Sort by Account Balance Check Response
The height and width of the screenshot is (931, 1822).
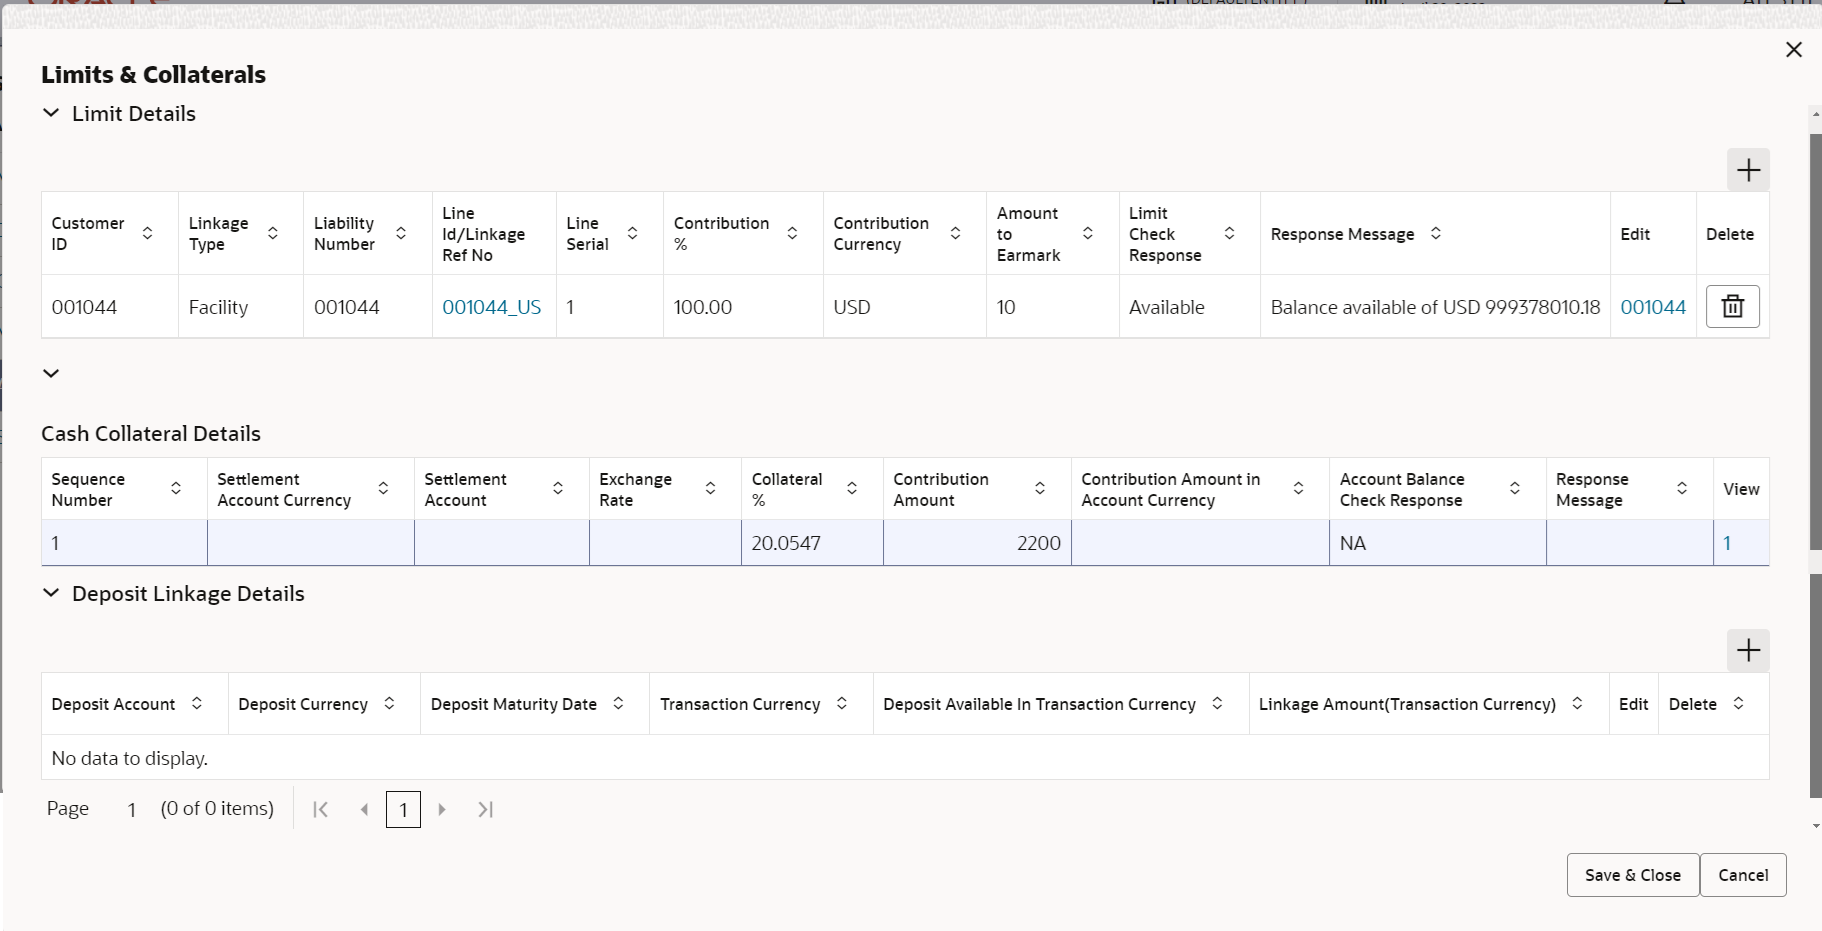click(x=1515, y=488)
